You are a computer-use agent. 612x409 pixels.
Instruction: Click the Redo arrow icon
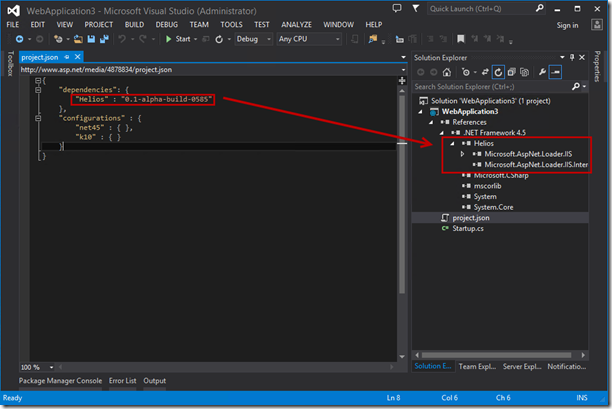click(x=143, y=39)
